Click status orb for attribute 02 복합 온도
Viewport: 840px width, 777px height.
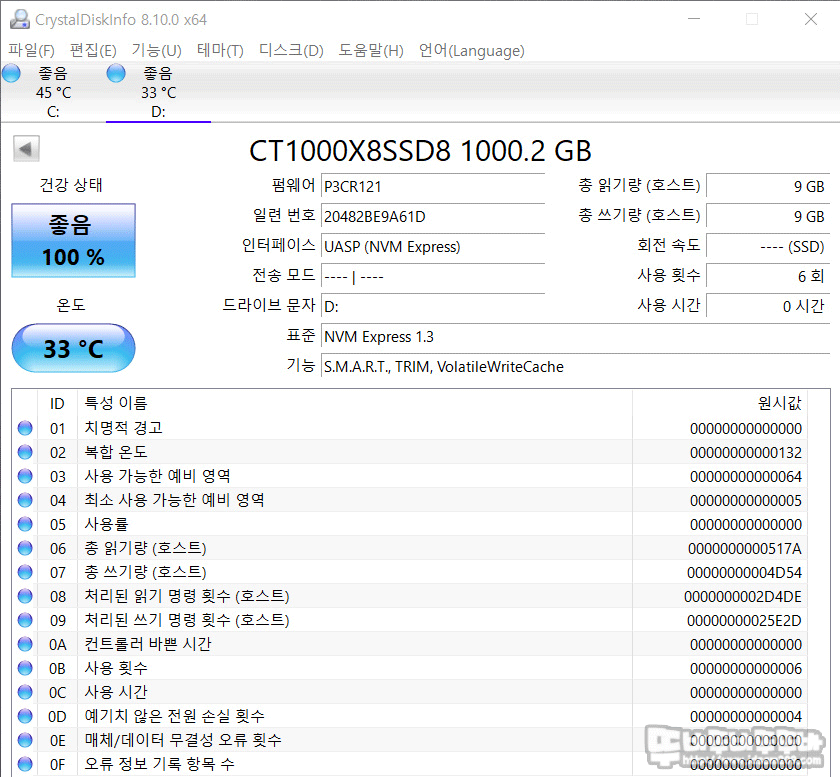point(25,452)
